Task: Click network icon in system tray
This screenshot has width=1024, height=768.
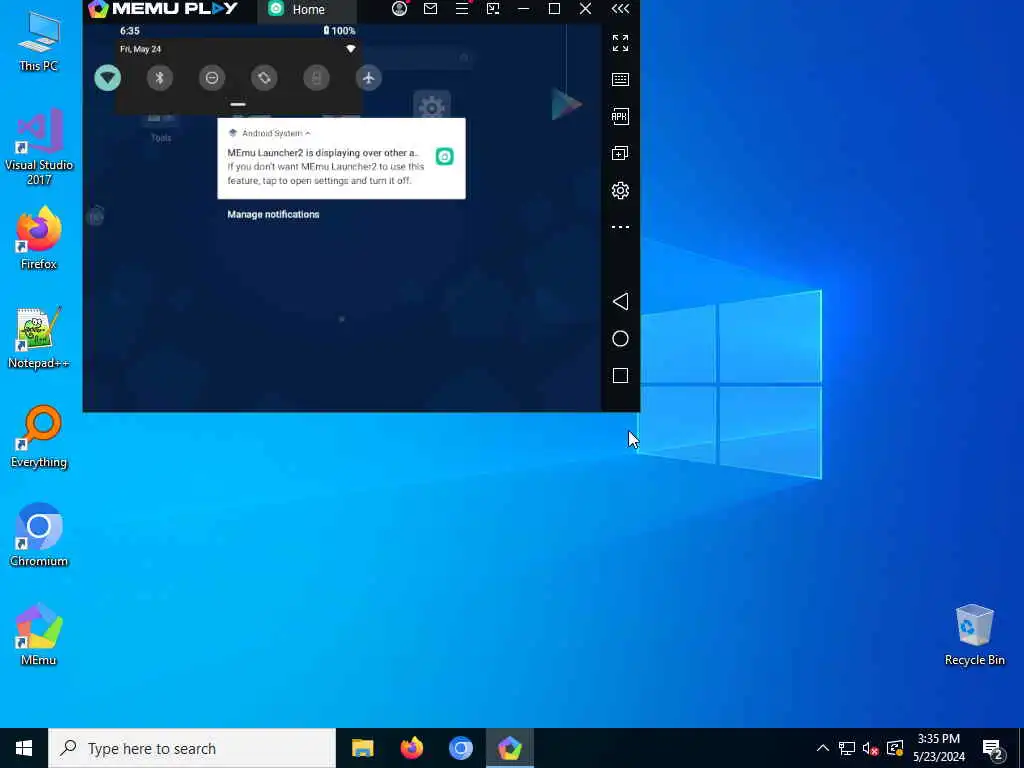Action: (x=847, y=748)
